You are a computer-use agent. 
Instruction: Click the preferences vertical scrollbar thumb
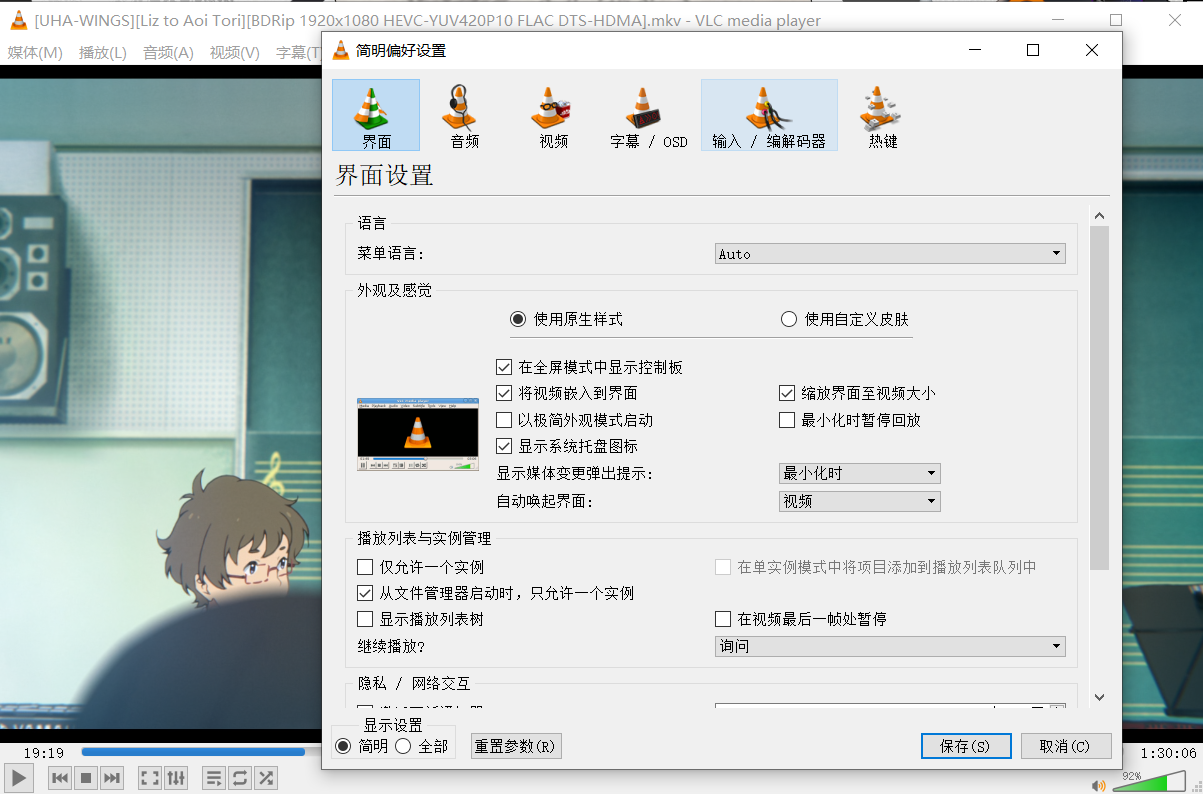(x=1099, y=398)
